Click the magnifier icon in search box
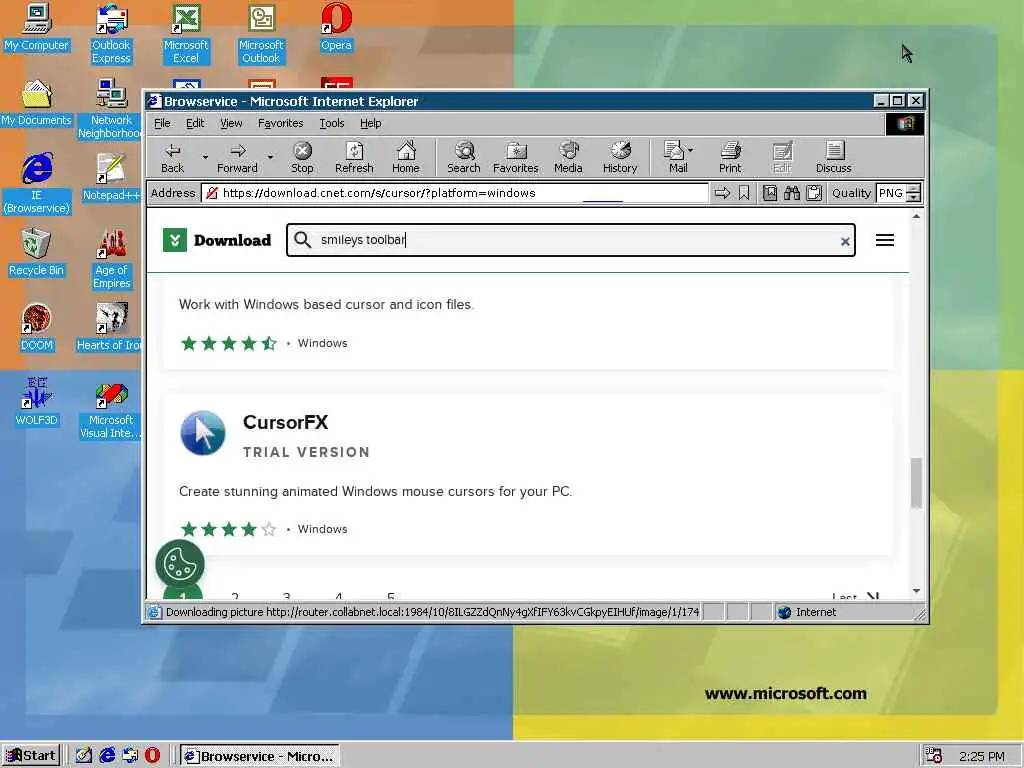 (x=302, y=240)
